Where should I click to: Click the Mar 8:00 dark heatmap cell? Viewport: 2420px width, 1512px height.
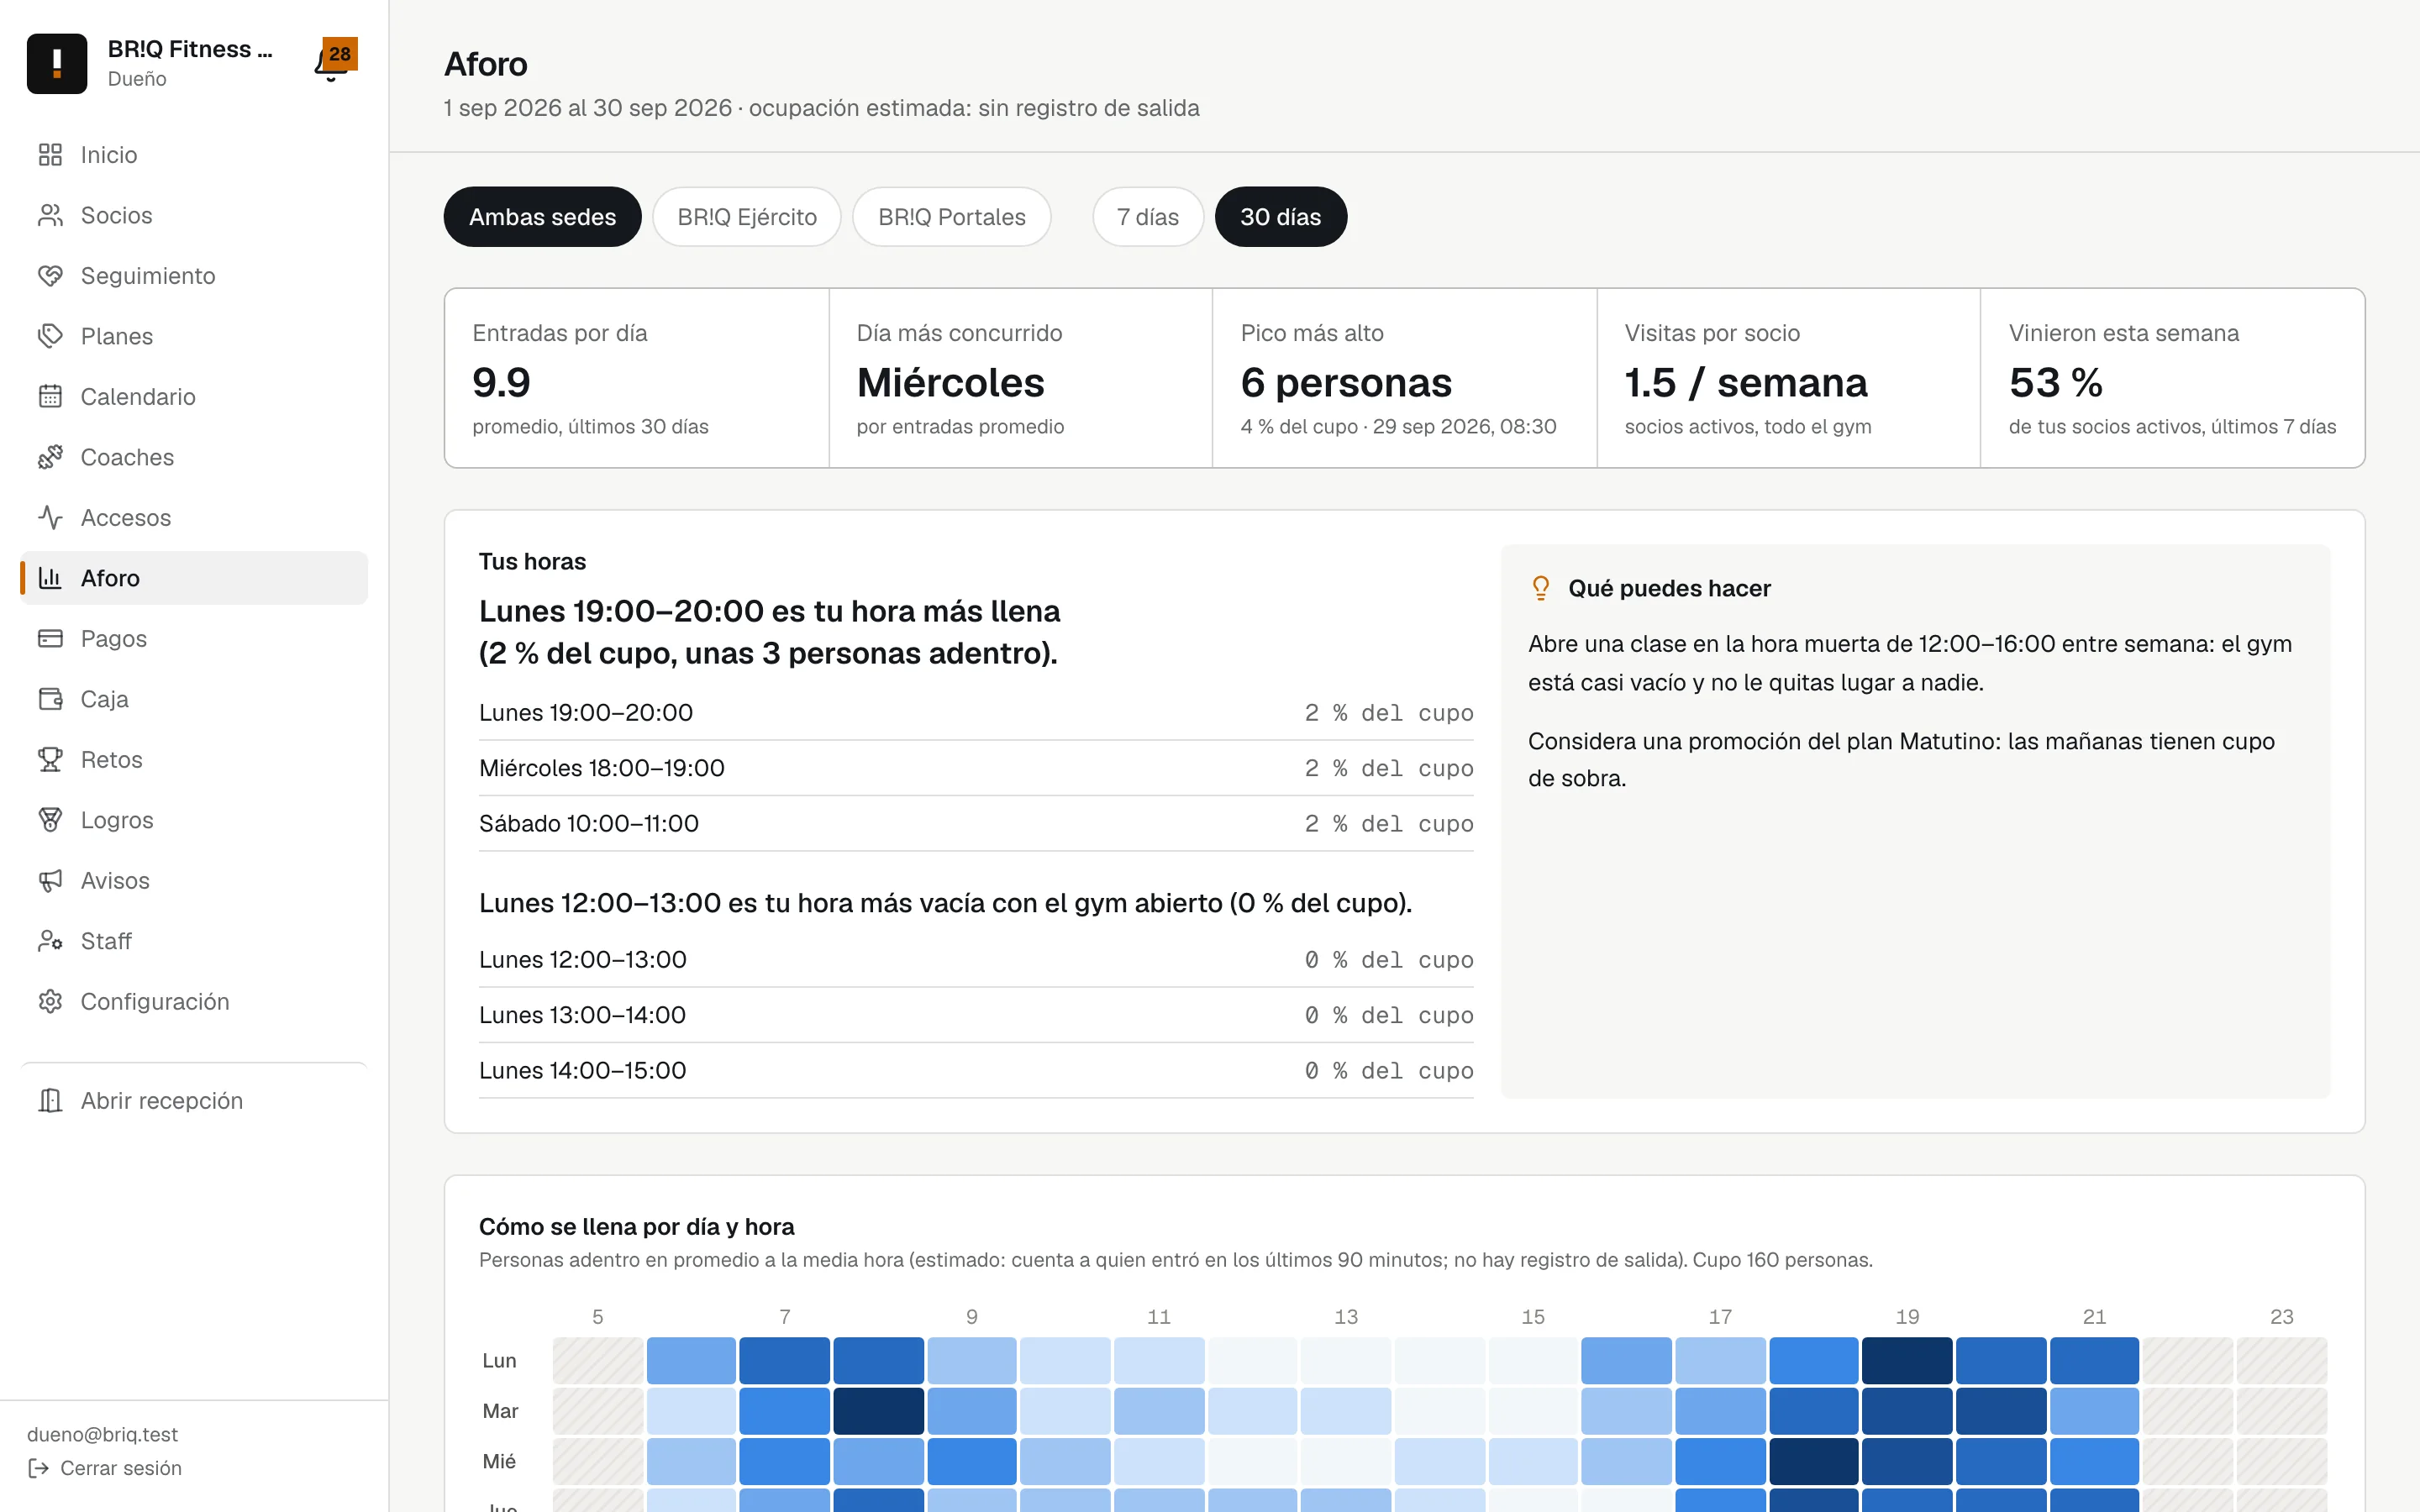pyautogui.click(x=878, y=1411)
